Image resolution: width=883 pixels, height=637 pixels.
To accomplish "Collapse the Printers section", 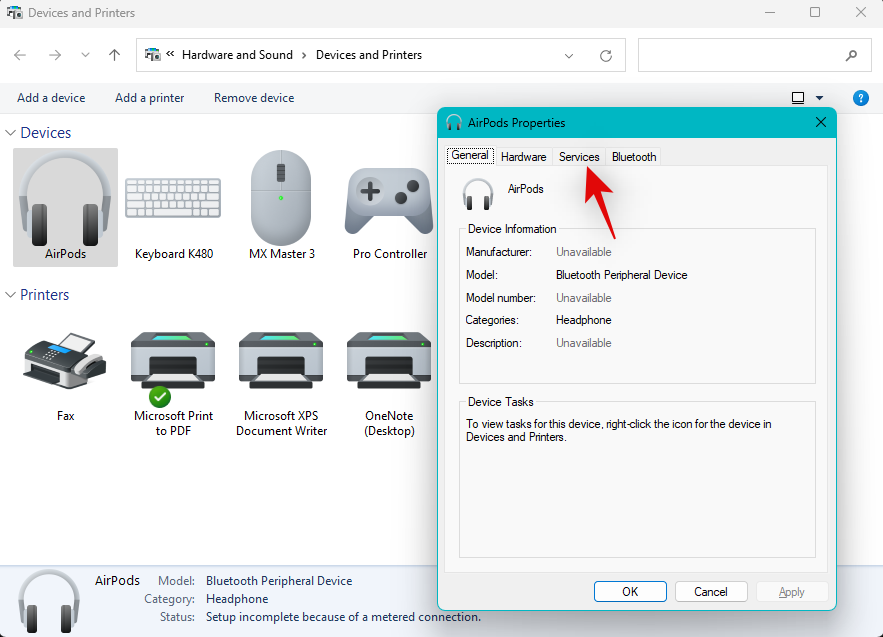I will [x=10, y=295].
